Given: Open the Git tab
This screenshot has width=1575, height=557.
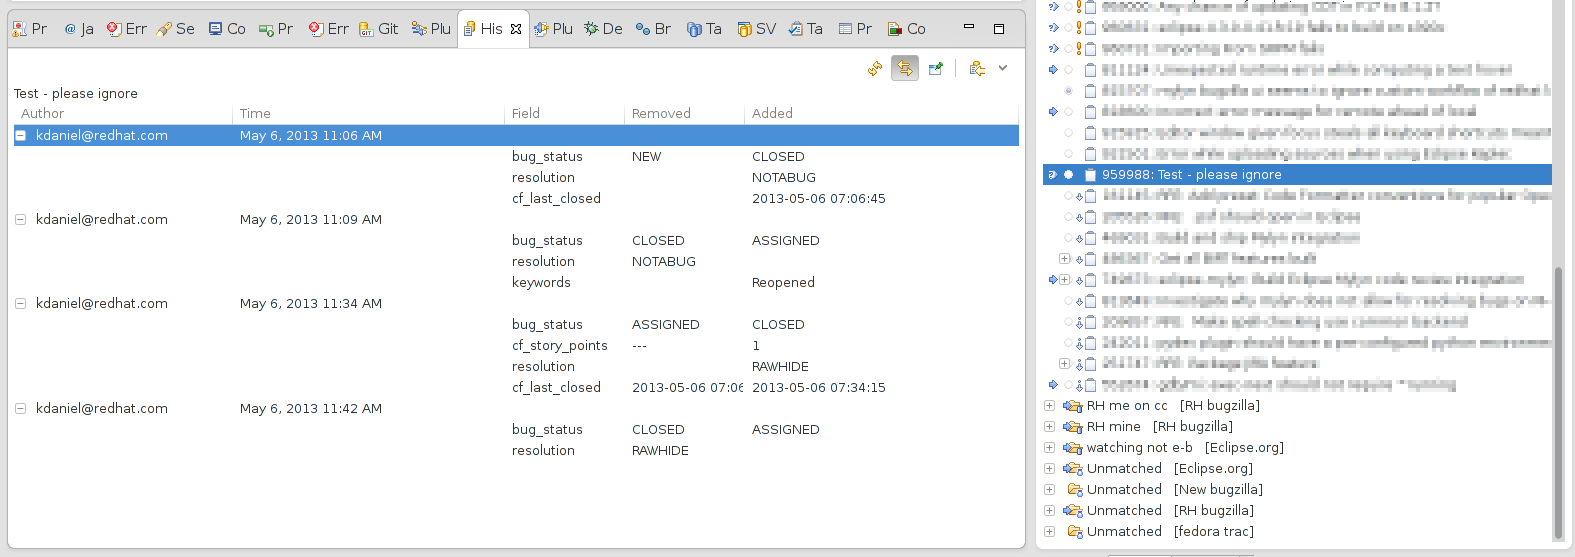Looking at the screenshot, I should pos(379,29).
